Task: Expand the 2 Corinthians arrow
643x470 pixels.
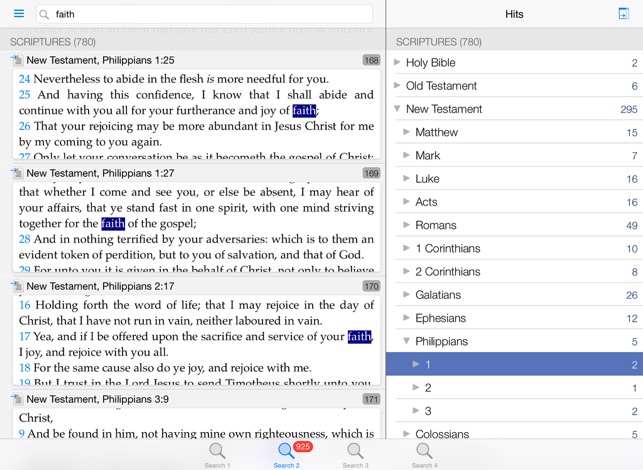Action: point(406,271)
